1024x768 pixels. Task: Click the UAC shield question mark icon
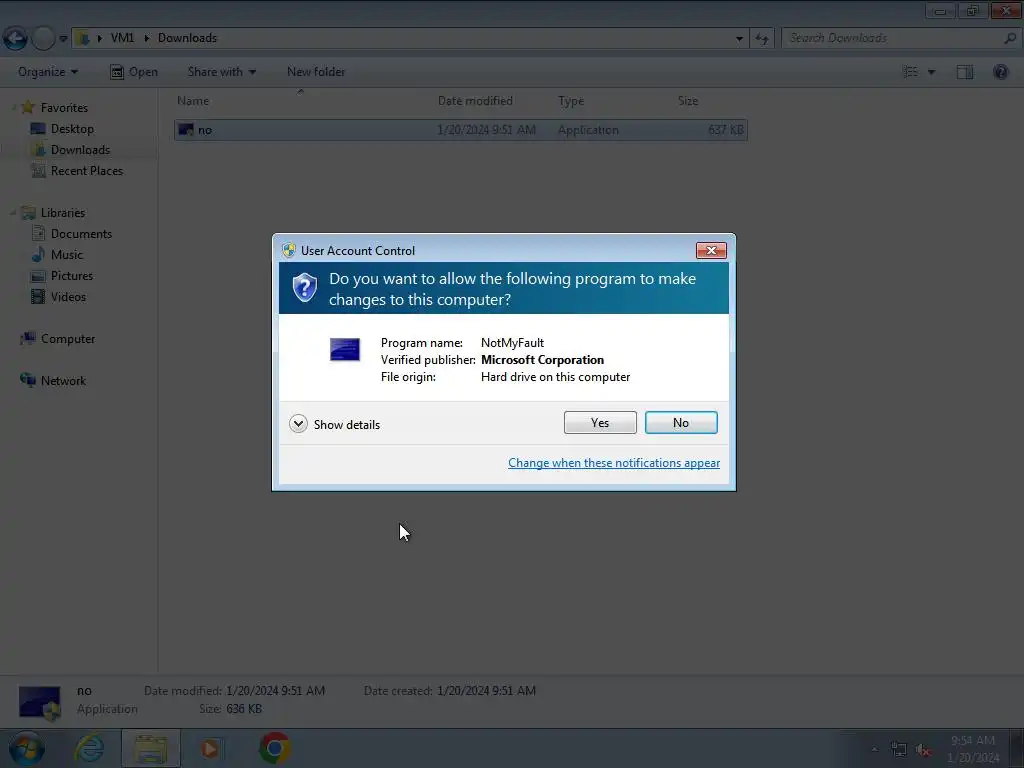(x=304, y=287)
